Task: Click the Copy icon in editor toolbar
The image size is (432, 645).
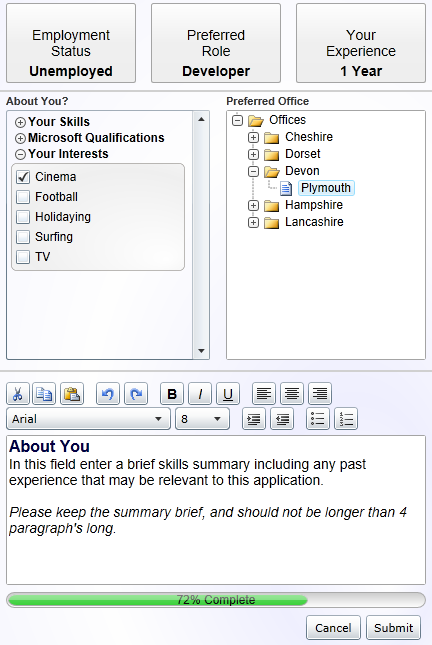Action: (44, 394)
